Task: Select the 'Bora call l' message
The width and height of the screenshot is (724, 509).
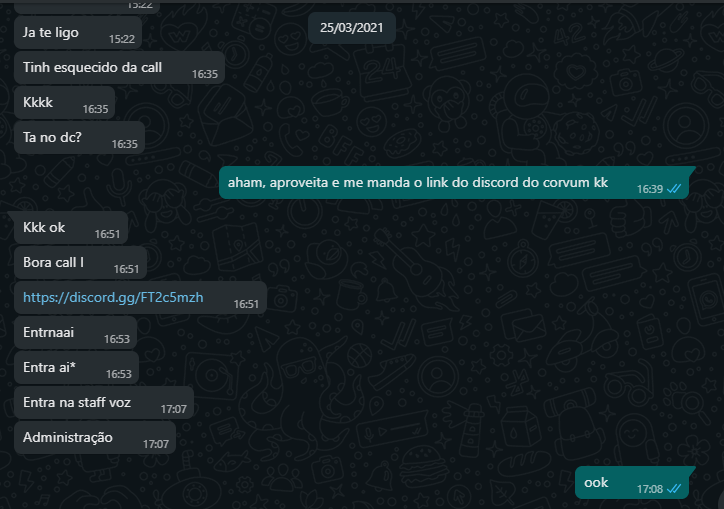Action: [x=80, y=262]
